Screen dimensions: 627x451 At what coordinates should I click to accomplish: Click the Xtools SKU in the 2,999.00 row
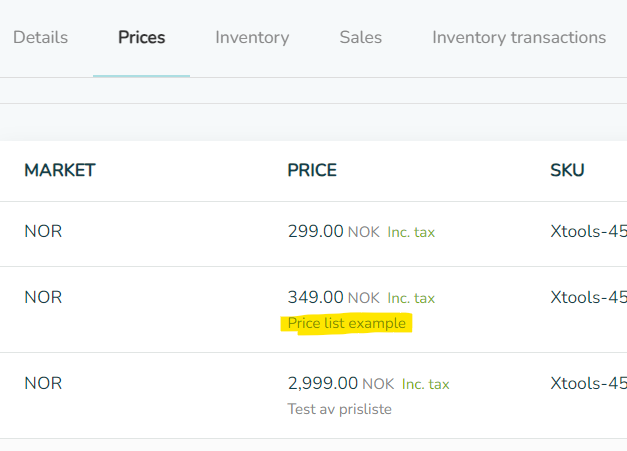click(x=589, y=383)
